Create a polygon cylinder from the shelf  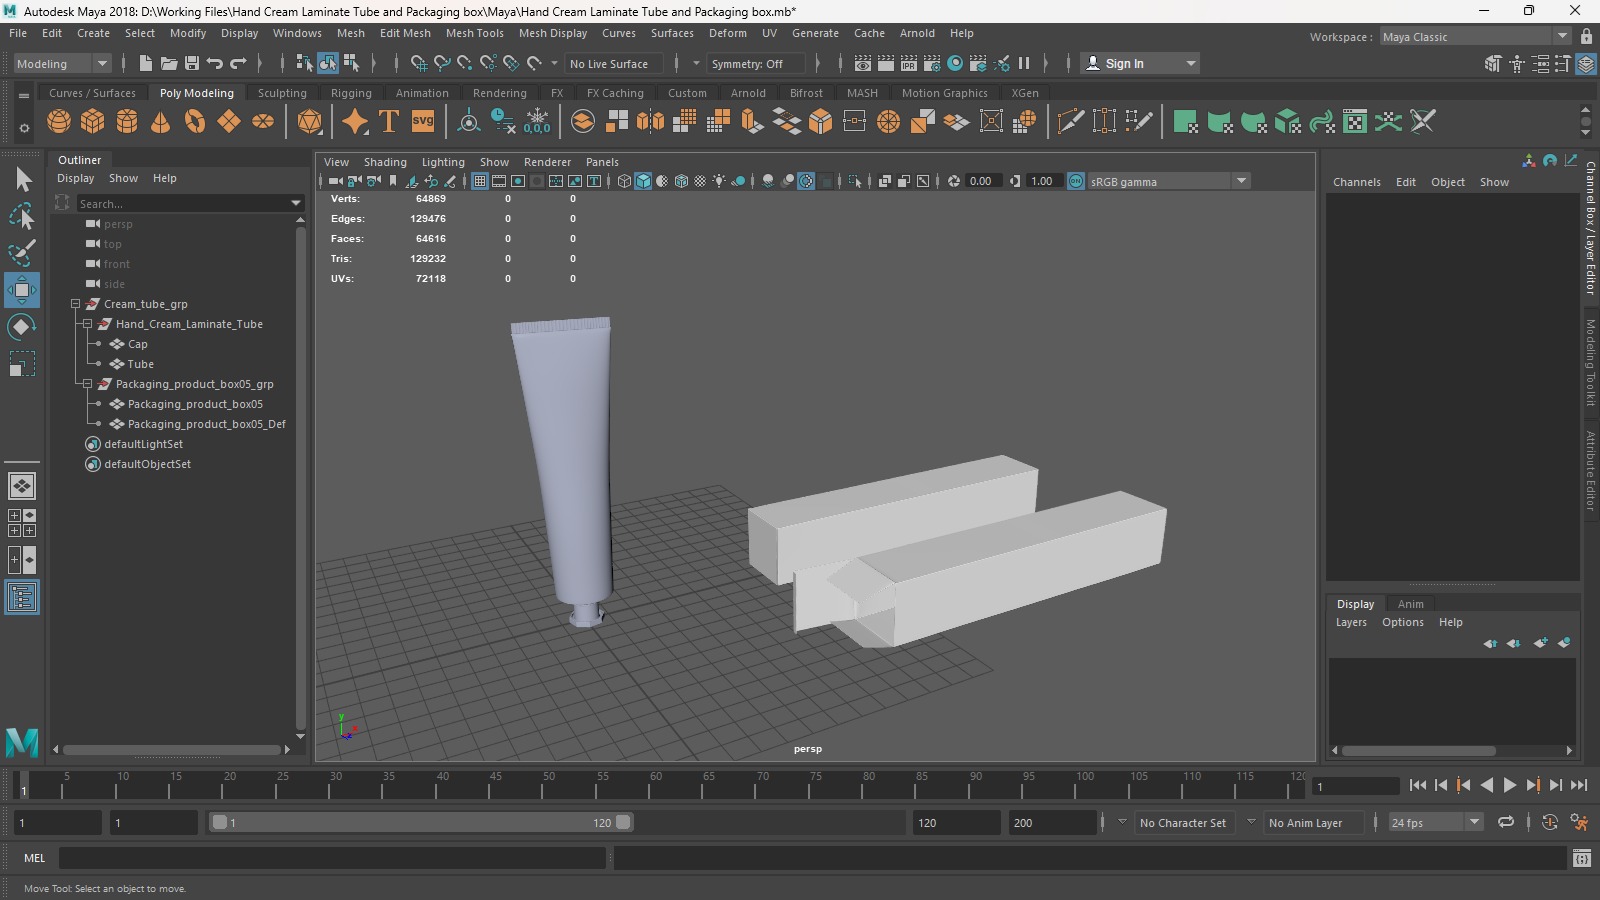tap(127, 122)
